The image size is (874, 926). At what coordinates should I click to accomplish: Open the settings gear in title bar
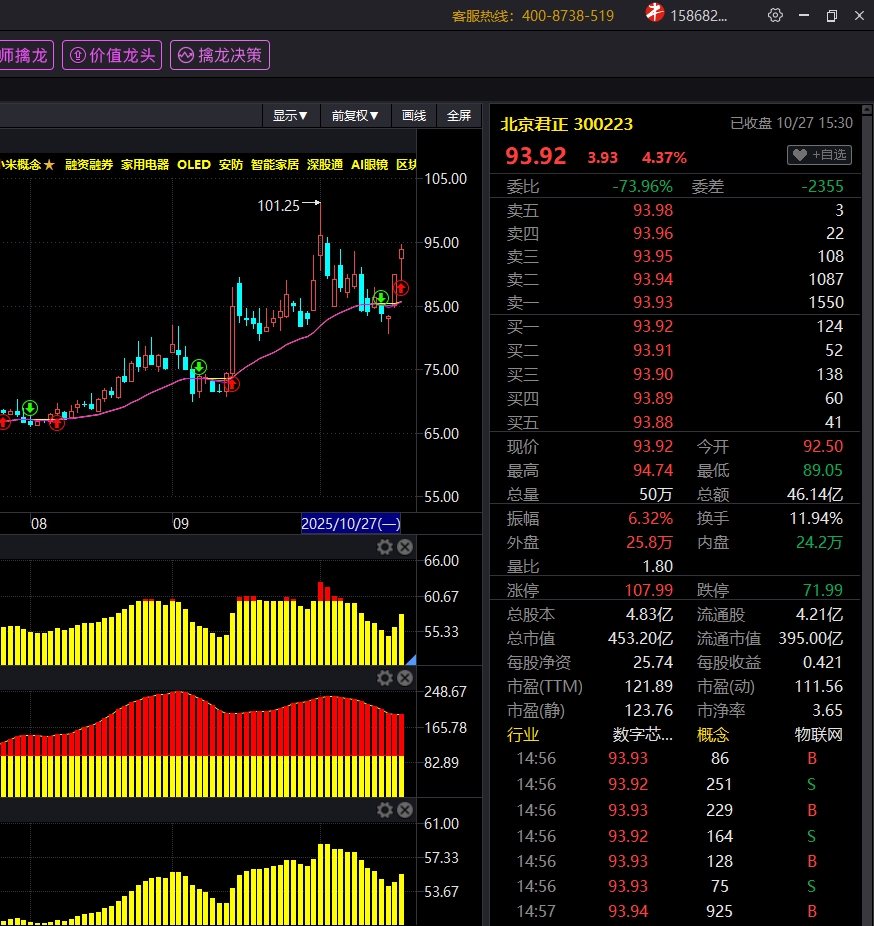coord(775,15)
